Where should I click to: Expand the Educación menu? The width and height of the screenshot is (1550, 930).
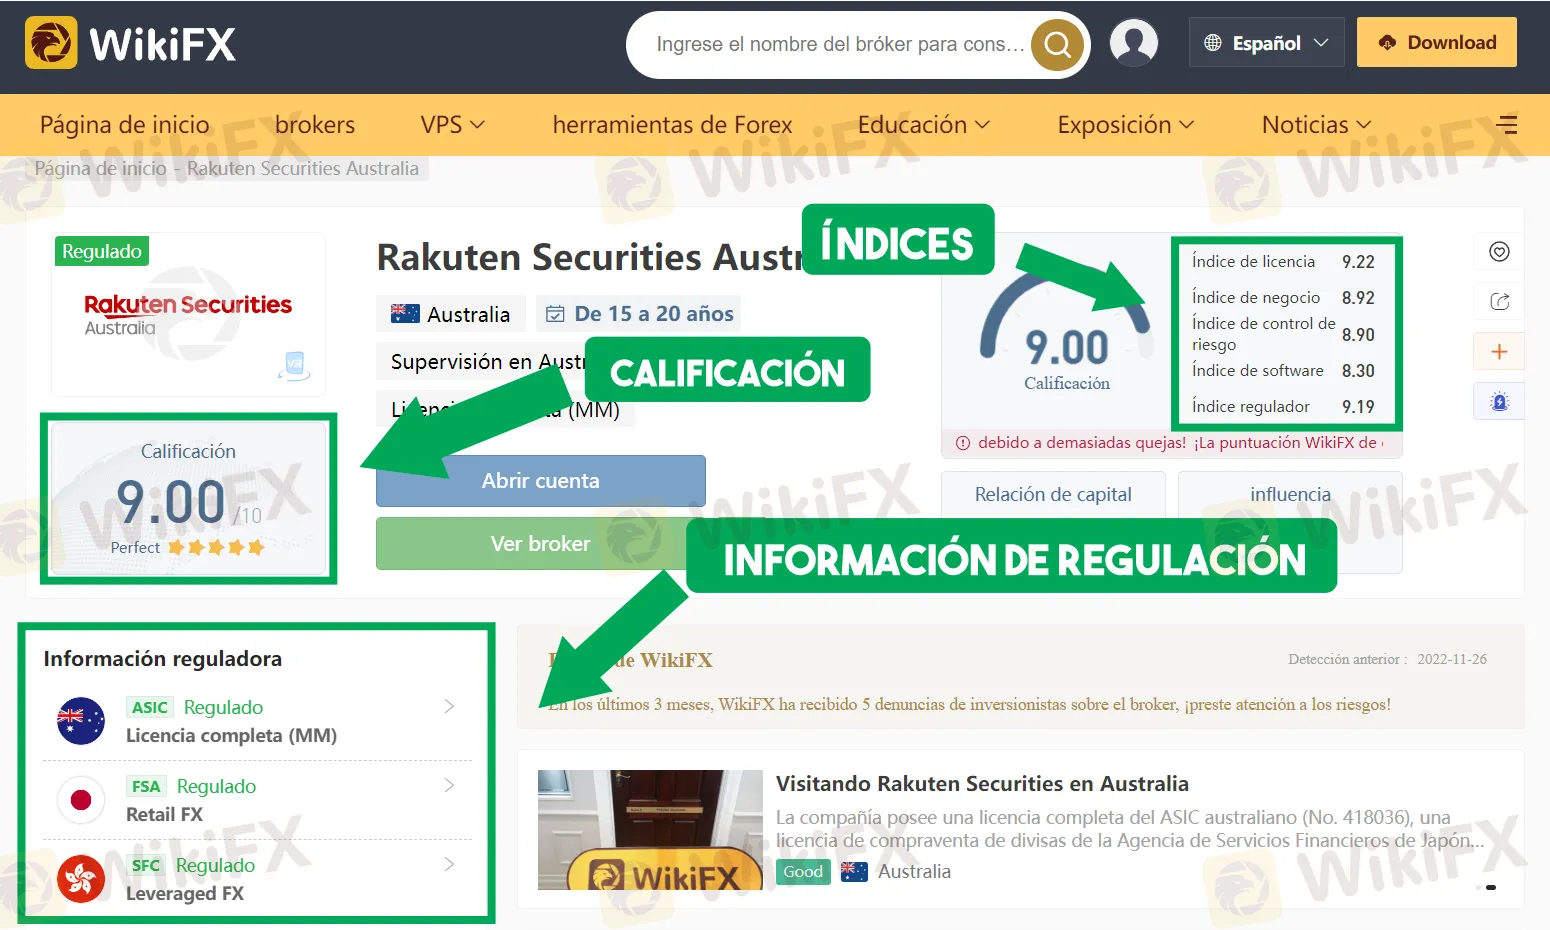click(923, 125)
